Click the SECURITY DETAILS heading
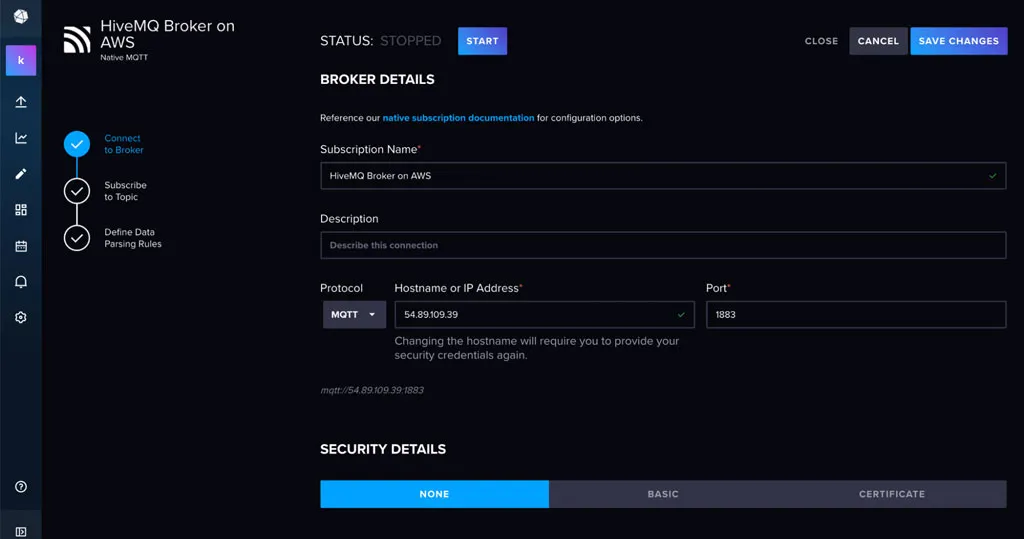Screen dimensions: 1024x539 point(383,449)
